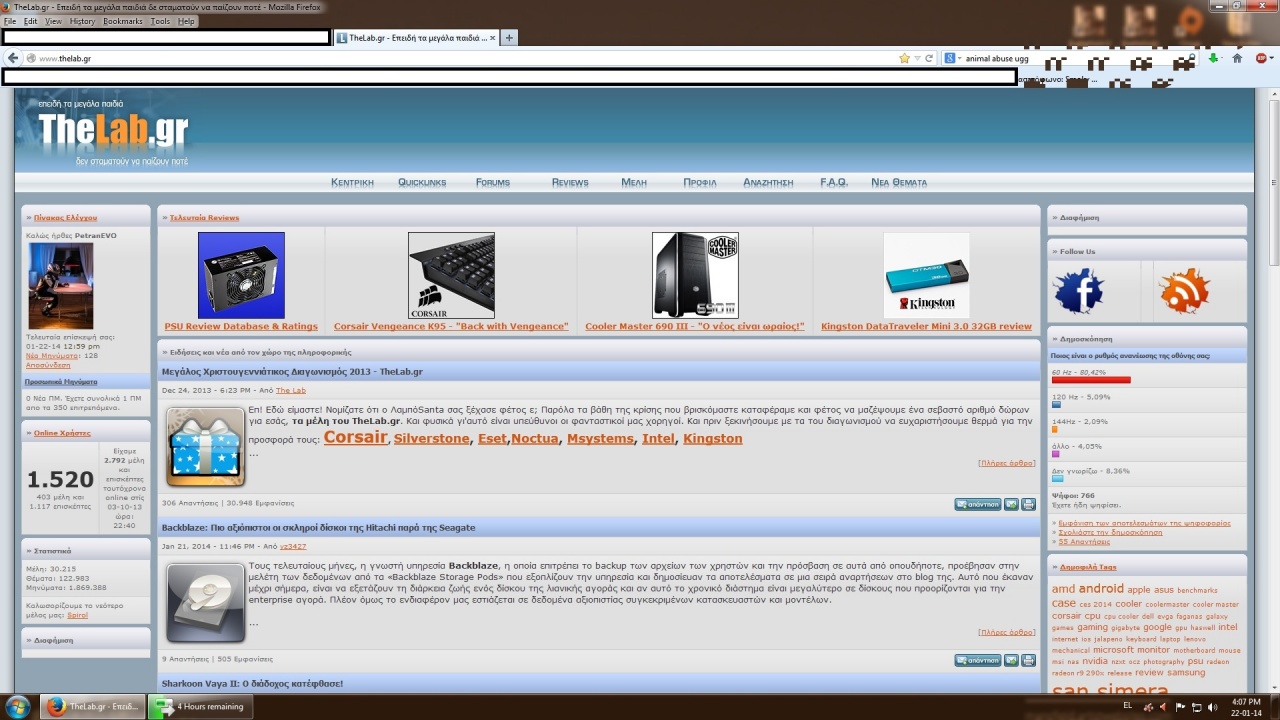Open ΠΡΟΦΙΛ in site navigation
Screen dimensions: 1280x720
[700, 183]
